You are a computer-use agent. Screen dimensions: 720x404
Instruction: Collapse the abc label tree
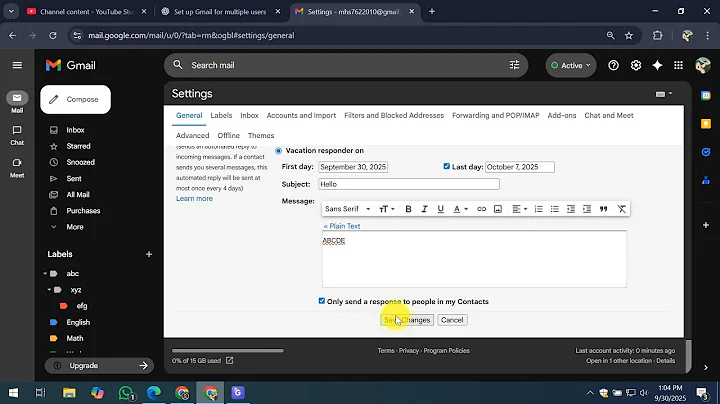(x=45, y=274)
